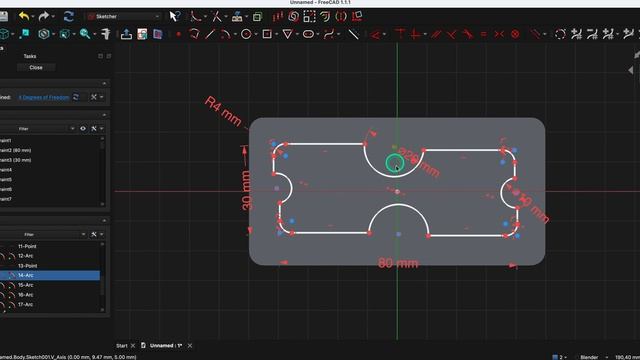Image resolution: width=640 pixels, height=360 pixels.
Task: Click the Trim edge tool icon
Action: coord(217,16)
